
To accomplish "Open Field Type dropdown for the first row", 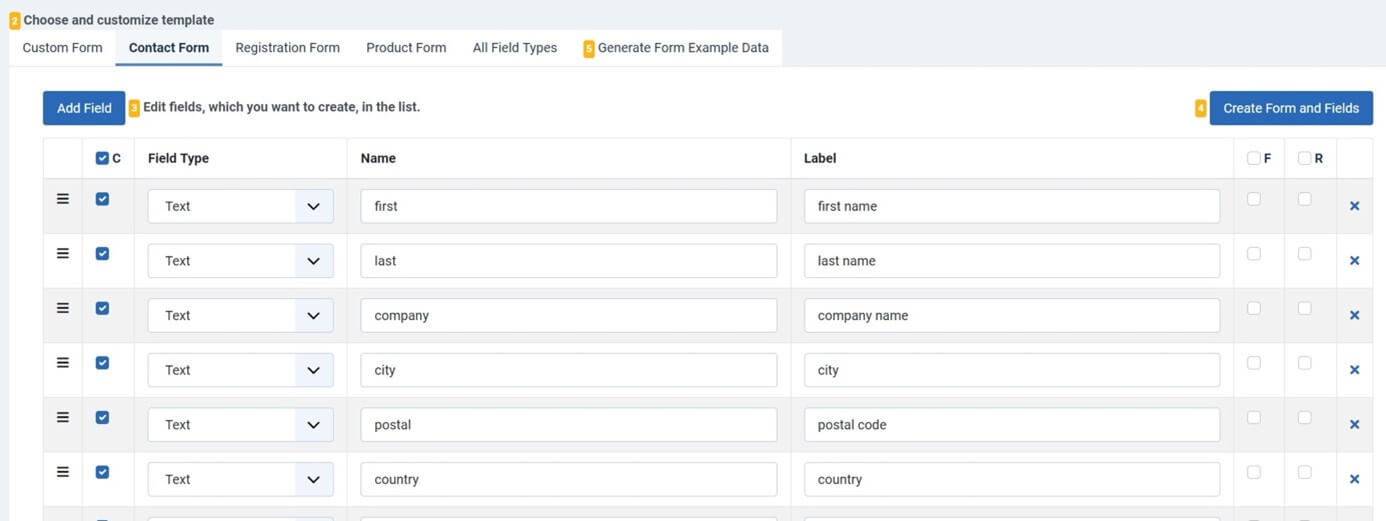I will pos(241,206).
